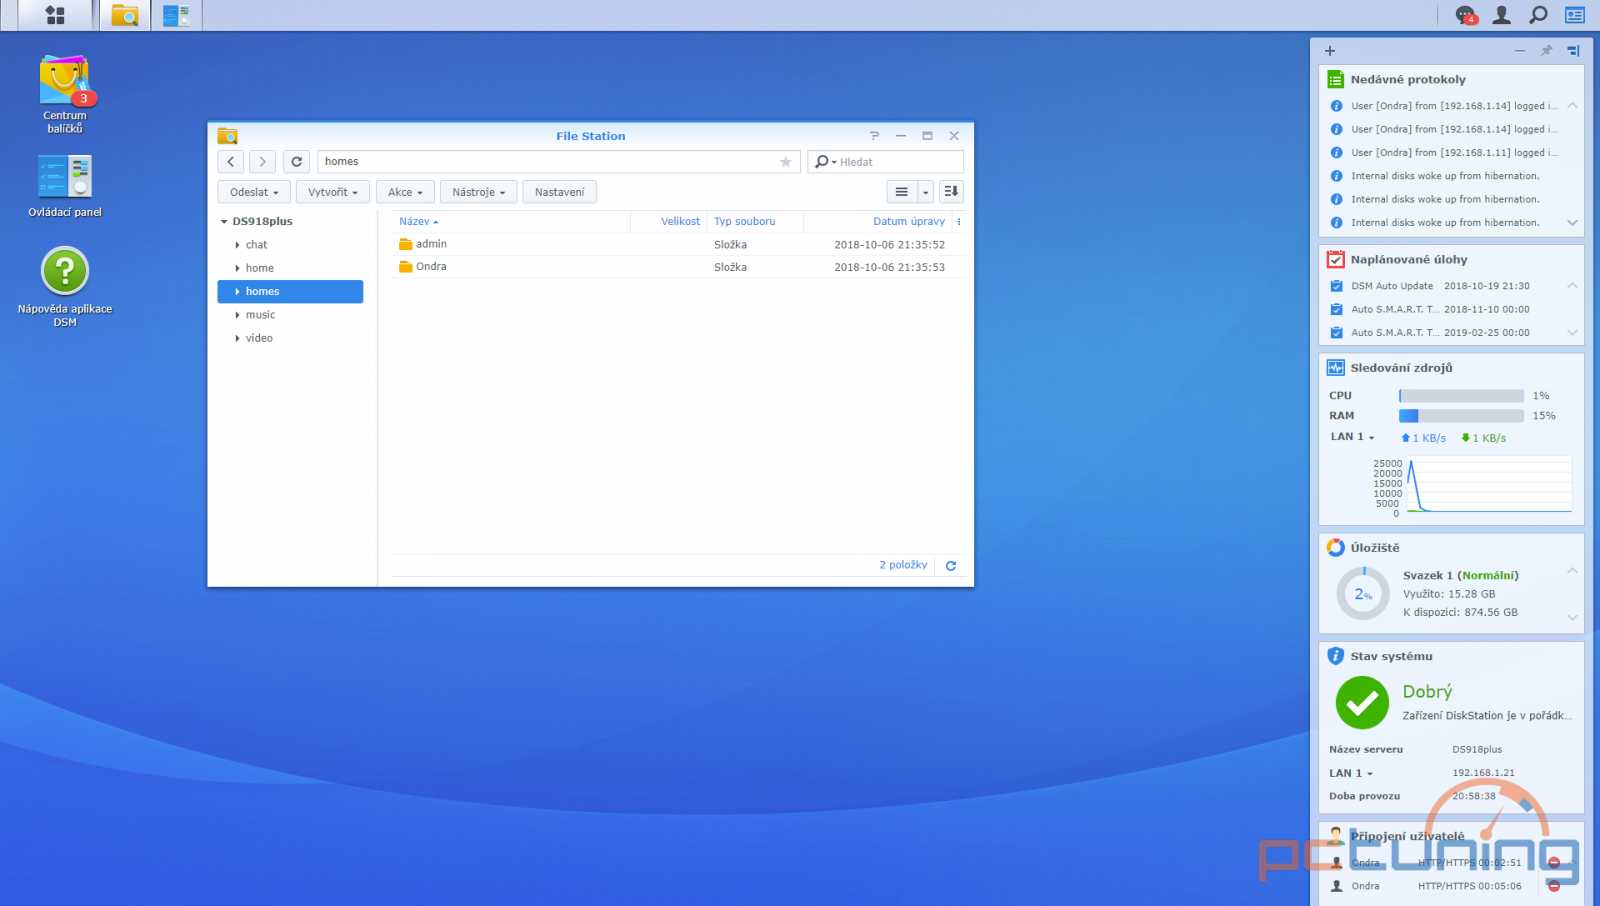
Task: Toggle the widgets panel taskbar icon
Action: tap(1575, 15)
